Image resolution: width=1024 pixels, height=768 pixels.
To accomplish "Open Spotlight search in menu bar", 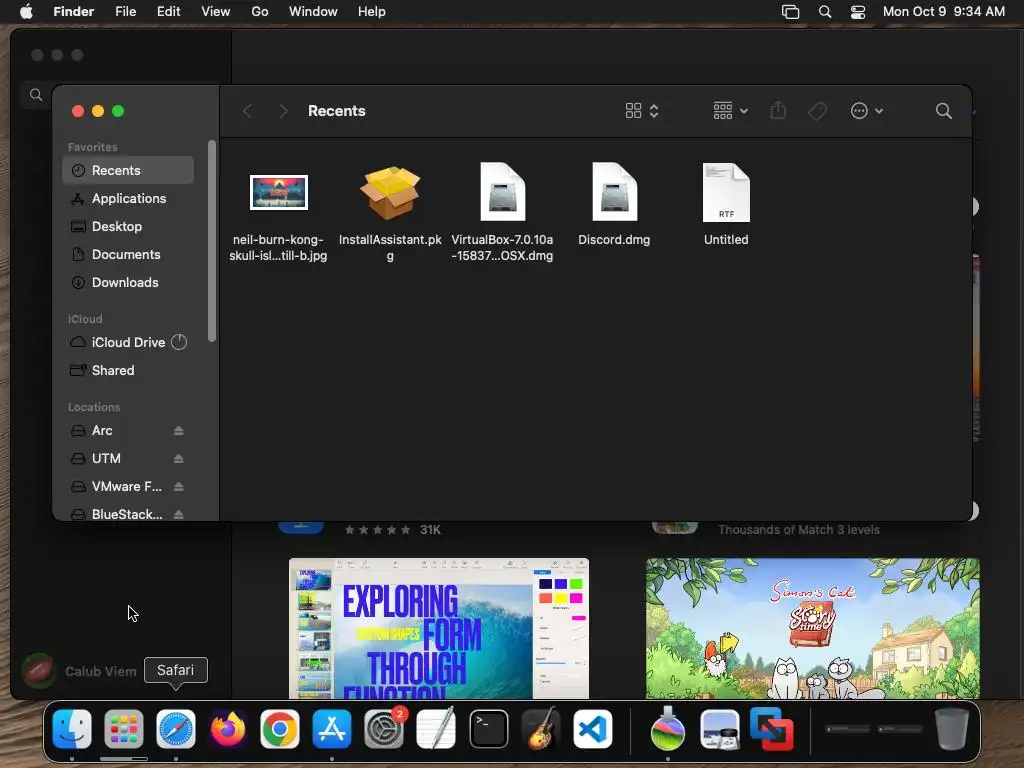I will pyautogui.click(x=825, y=12).
